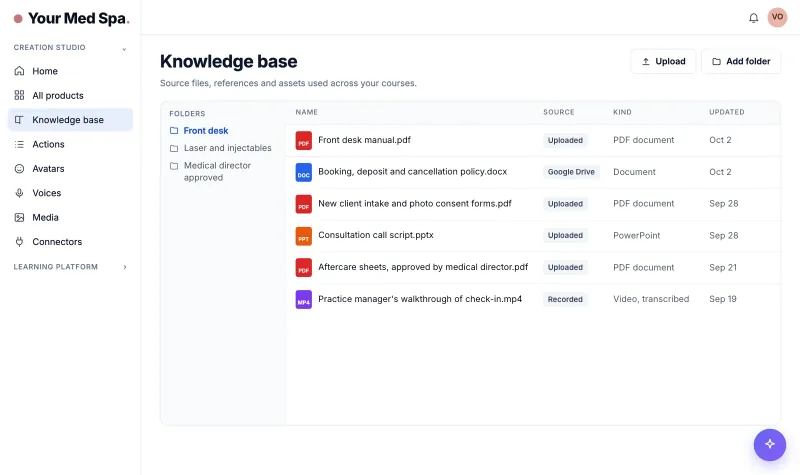This screenshot has width=800, height=475.
Task: Open Aftercare sheets, approved by medical director.pdf
Action: pos(423,267)
